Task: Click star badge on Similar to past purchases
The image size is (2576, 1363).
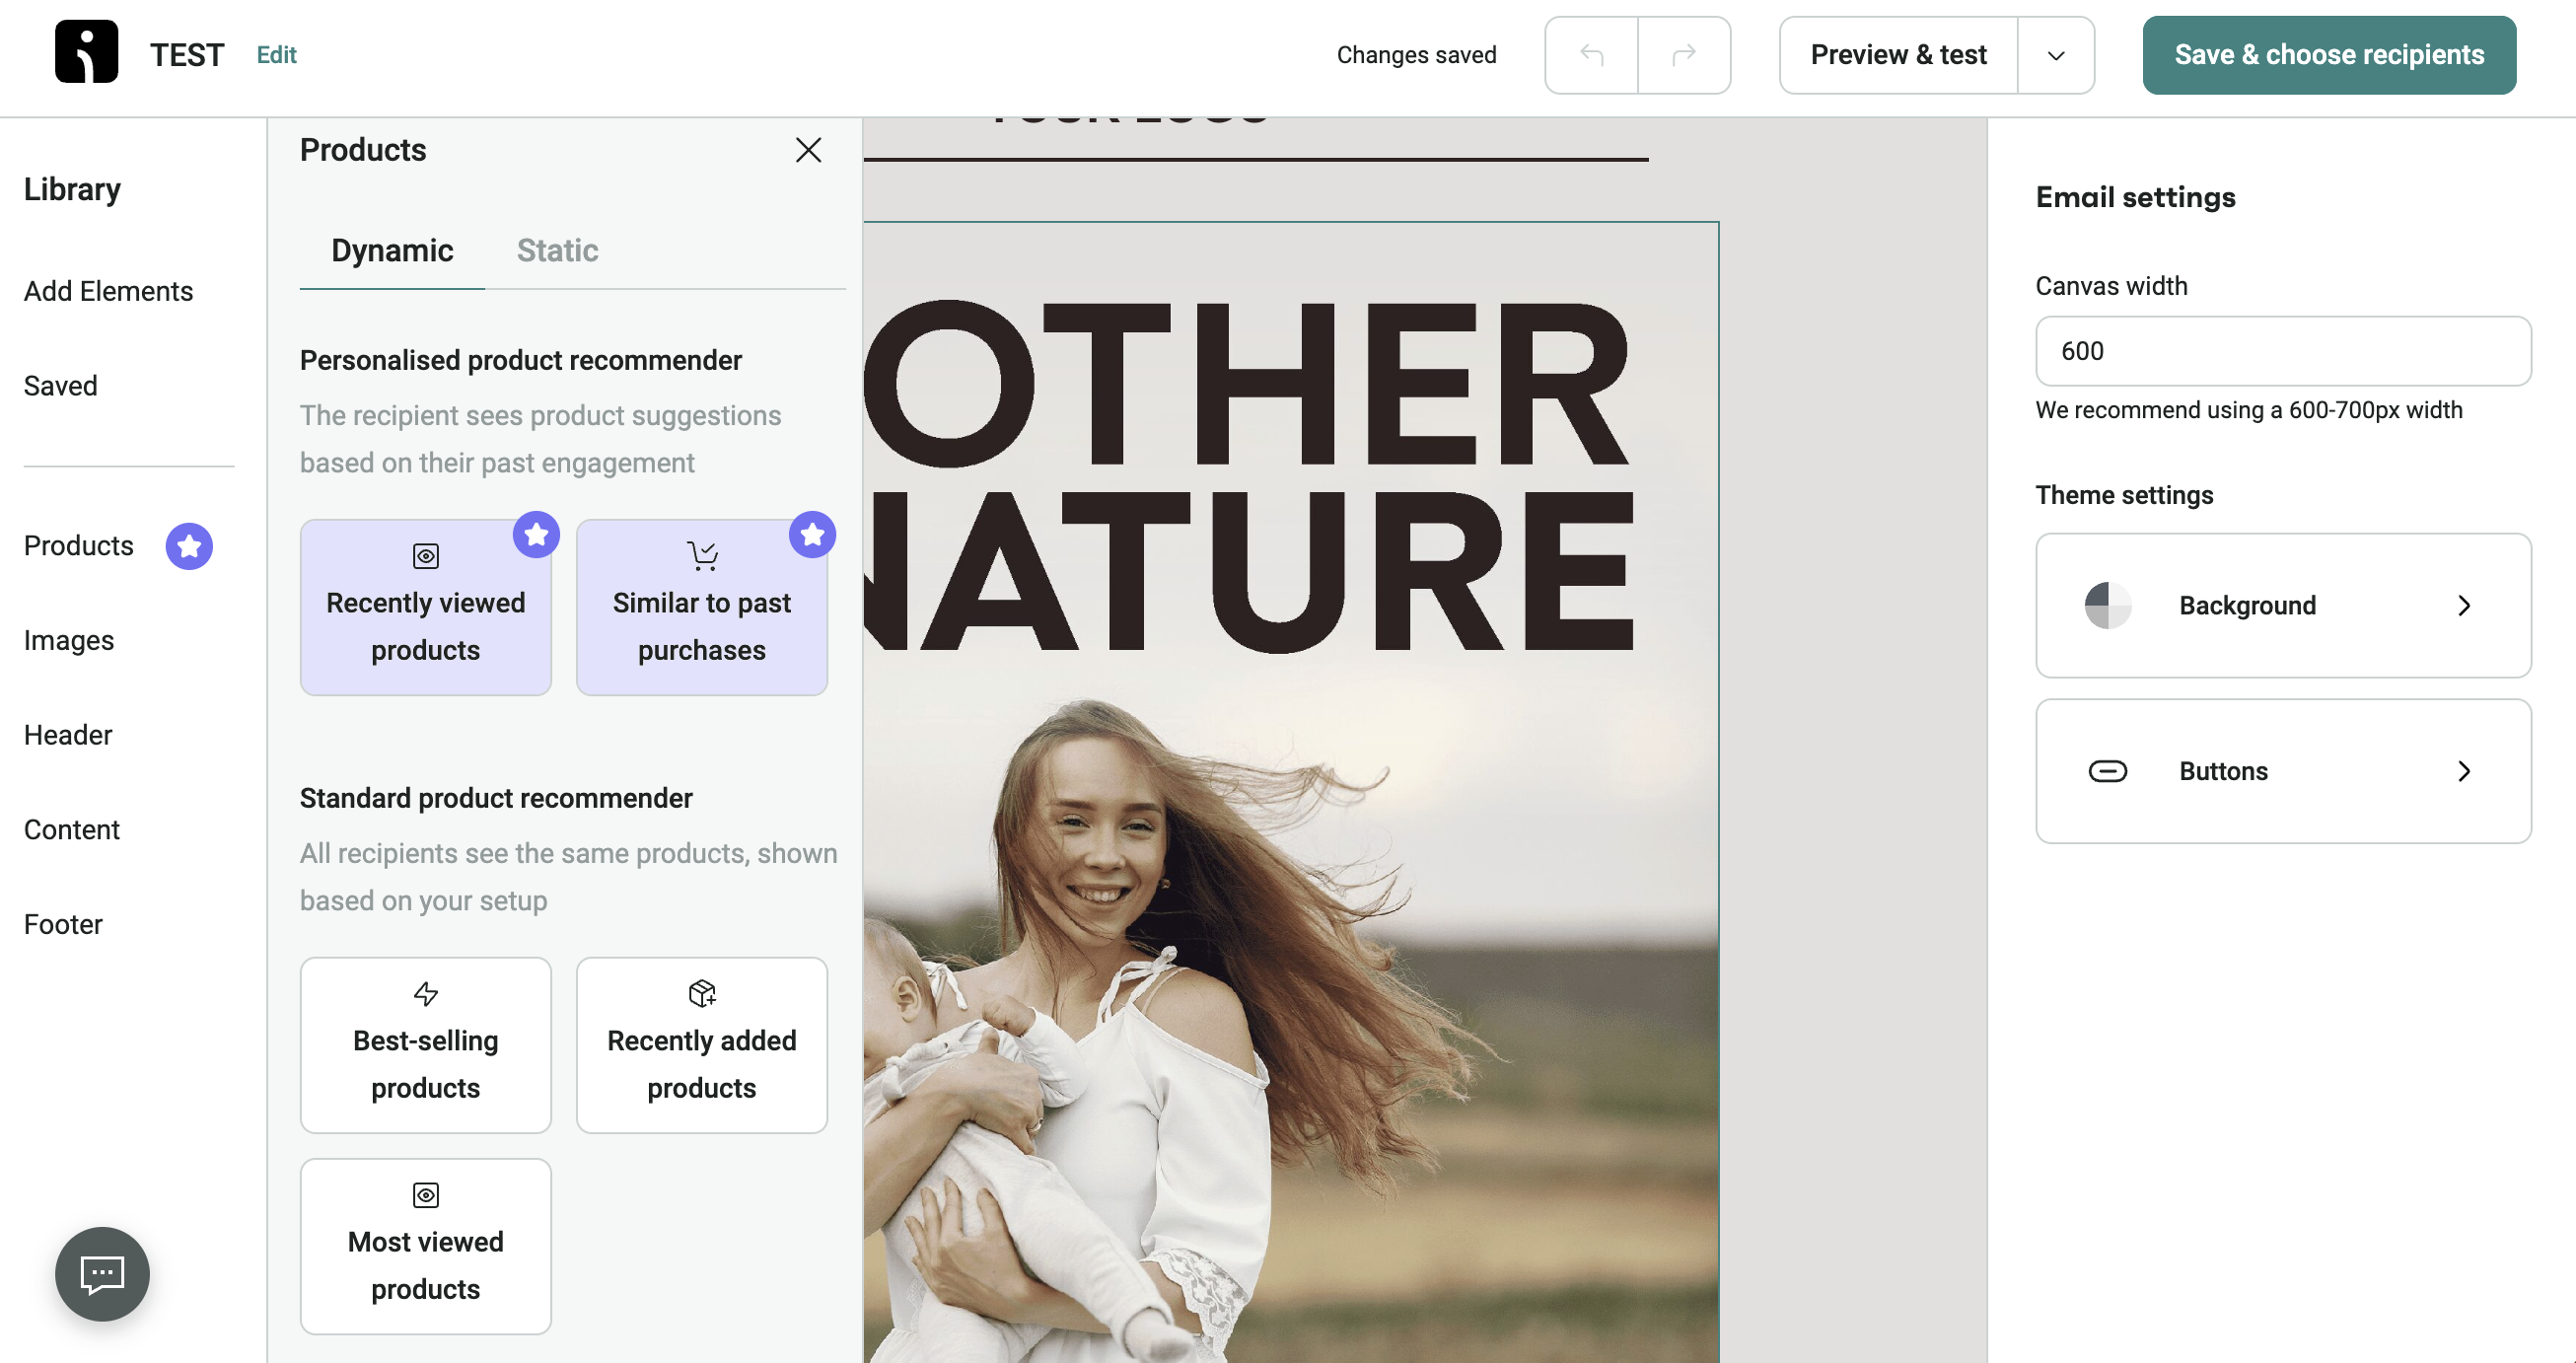Action: [812, 534]
